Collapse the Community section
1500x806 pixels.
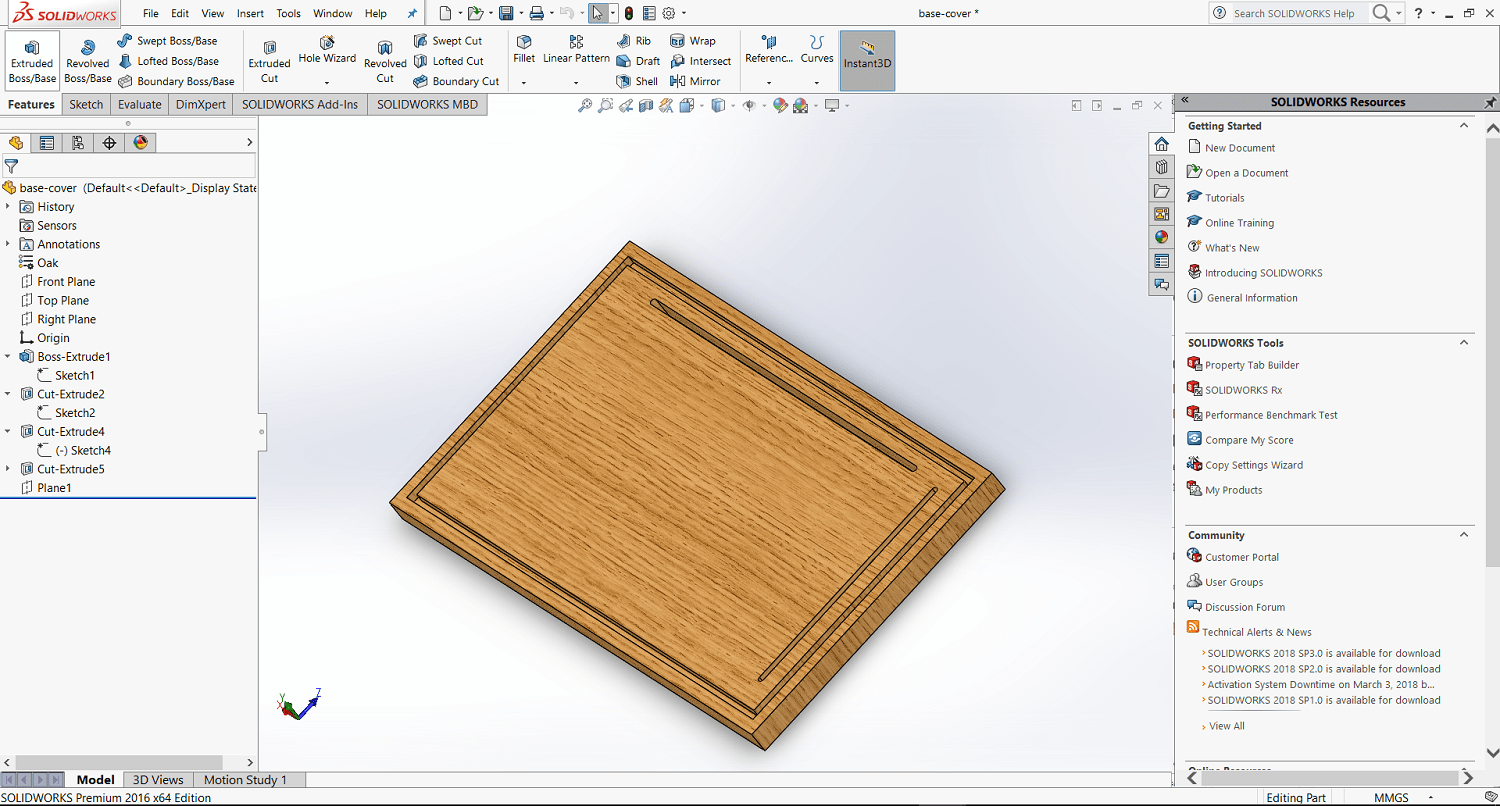(1464, 535)
